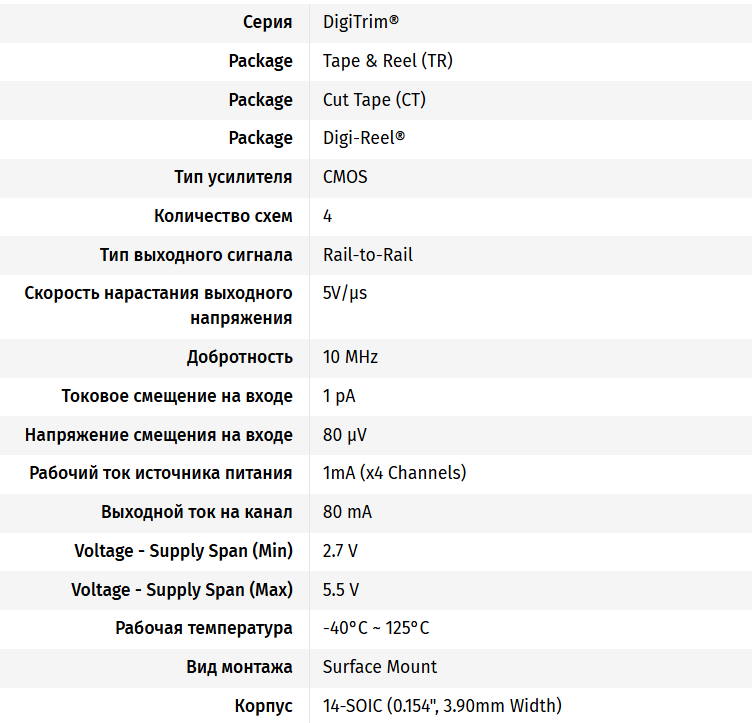
Task: Click the 'Voltage - Supply Span (Min)' label
Action: point(183,551)
